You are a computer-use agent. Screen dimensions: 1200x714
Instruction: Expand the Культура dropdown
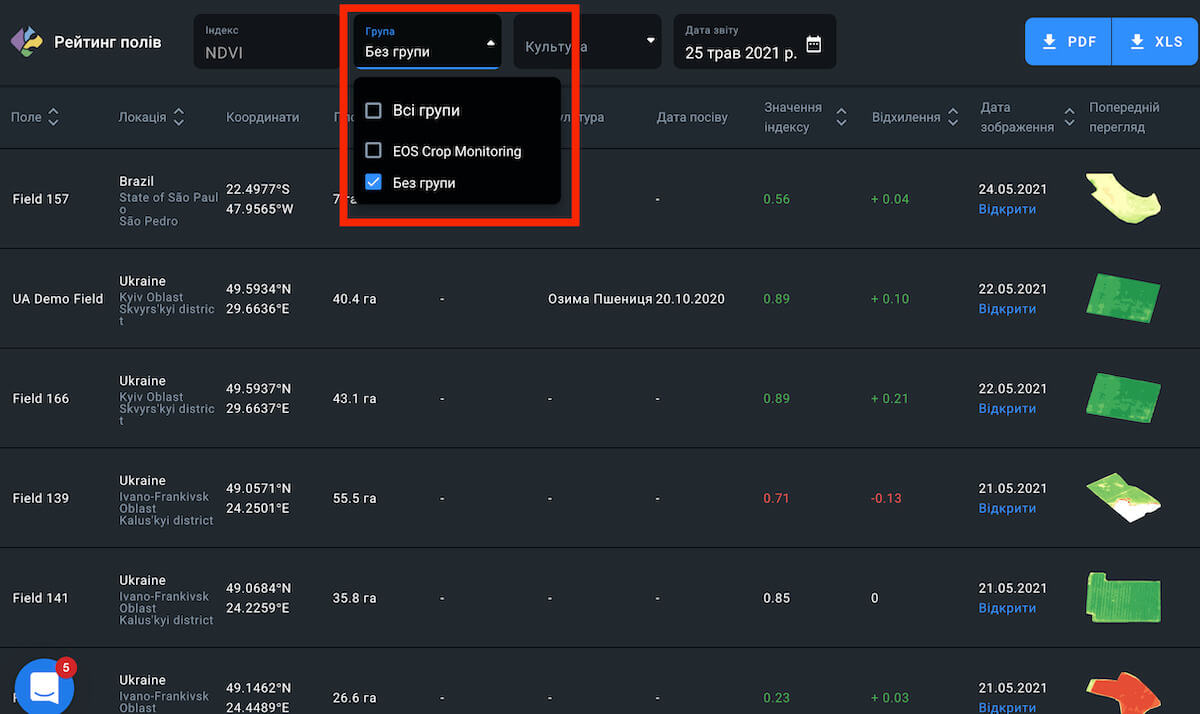(651, 41)
